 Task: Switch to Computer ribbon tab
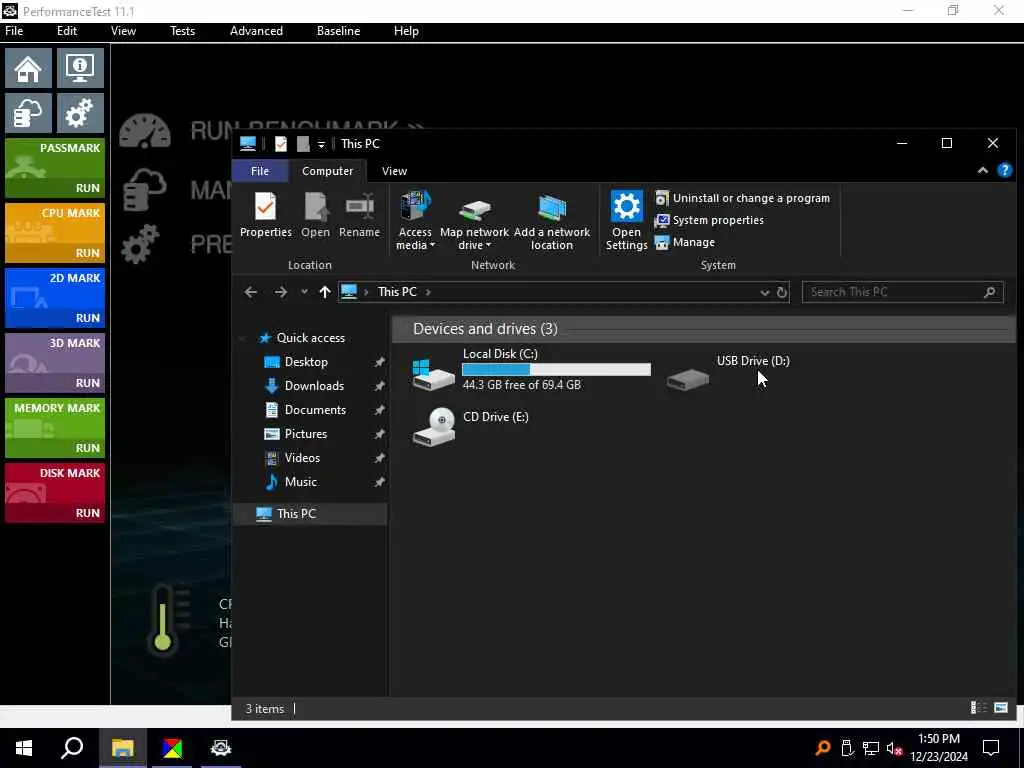pos(327,171)
